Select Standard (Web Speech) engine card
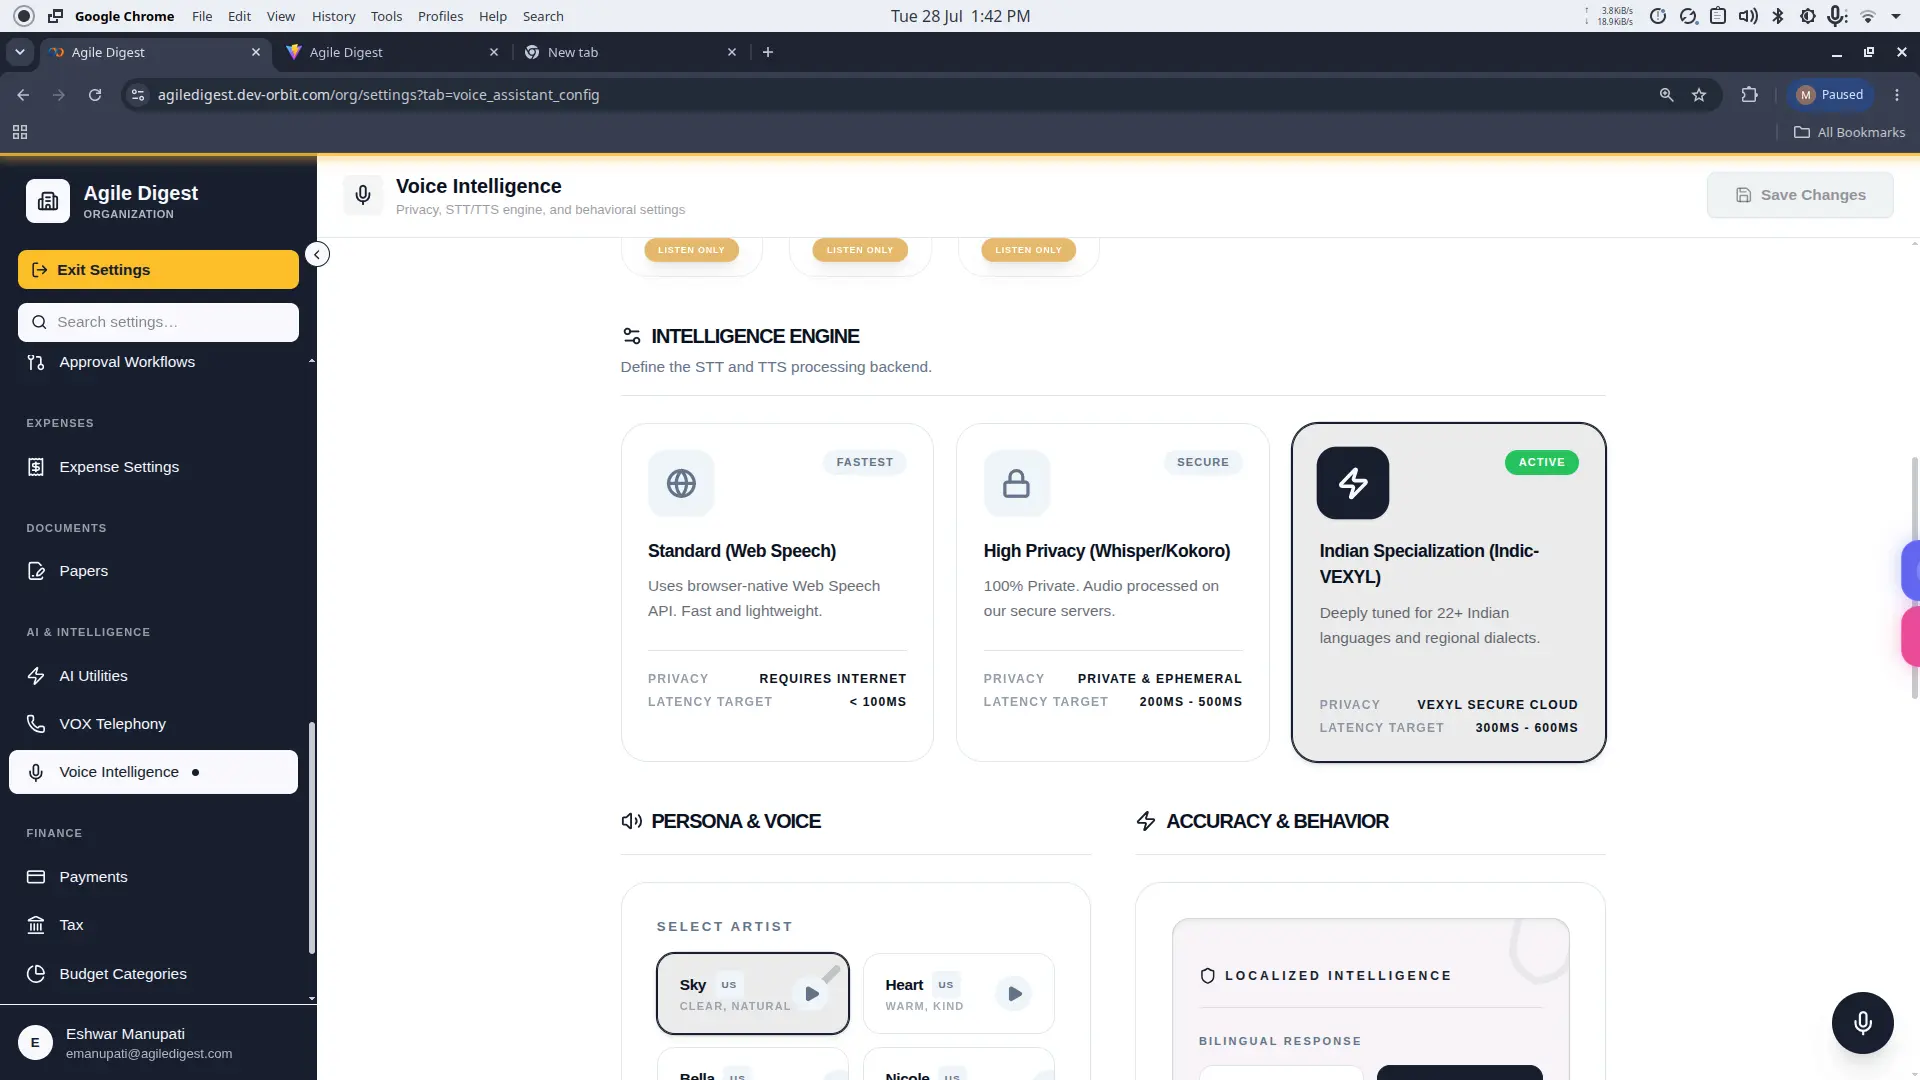1920x1080 pixels. pos(777,592)
